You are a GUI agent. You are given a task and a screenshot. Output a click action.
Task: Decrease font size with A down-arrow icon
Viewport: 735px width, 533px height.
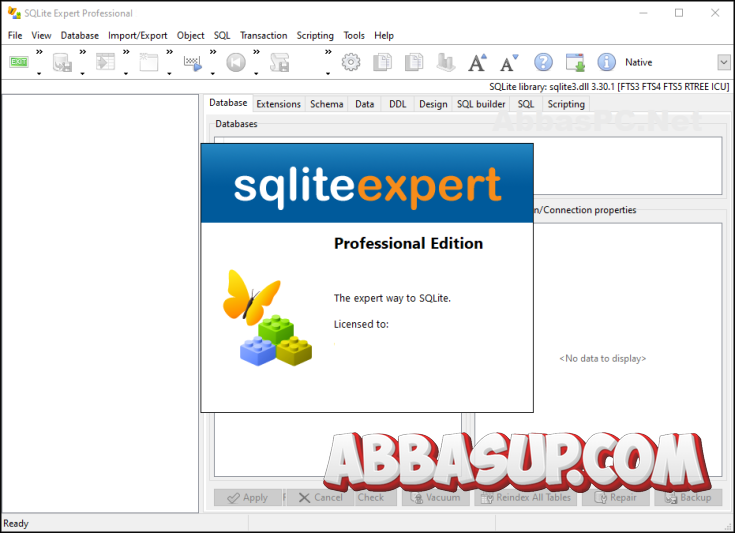click(509, 62)
